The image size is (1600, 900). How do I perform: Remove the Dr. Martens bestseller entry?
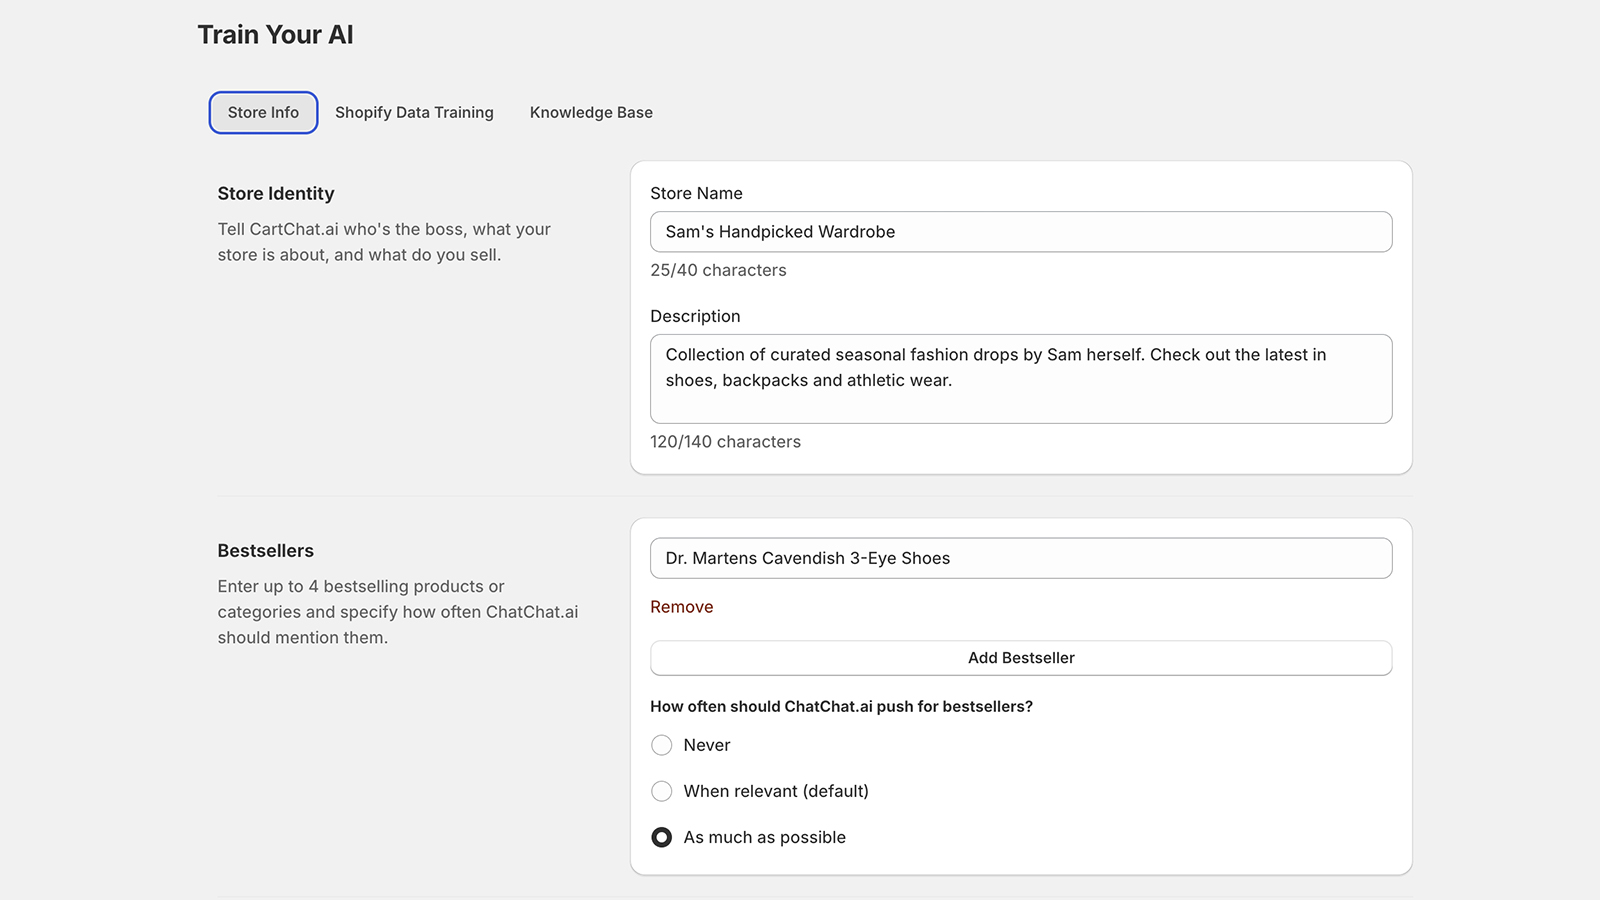[x=681, y=607]
